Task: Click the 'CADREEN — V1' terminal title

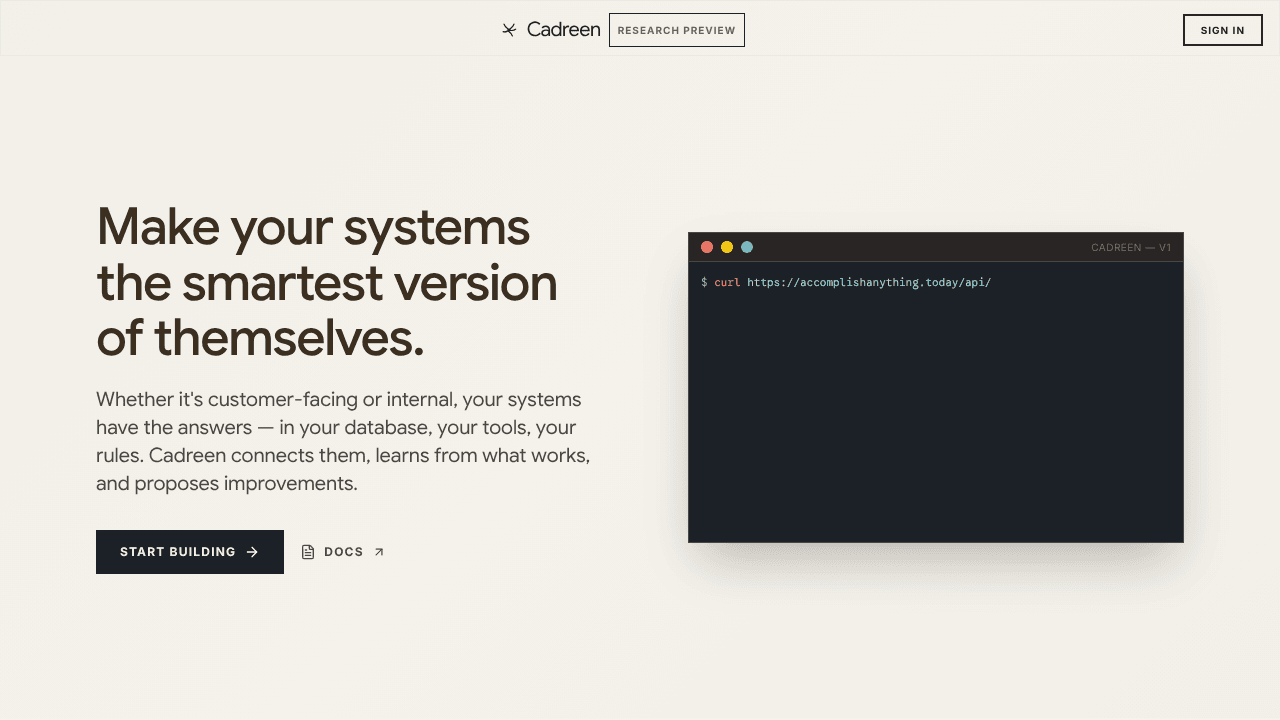Action: coord(1131,247)
